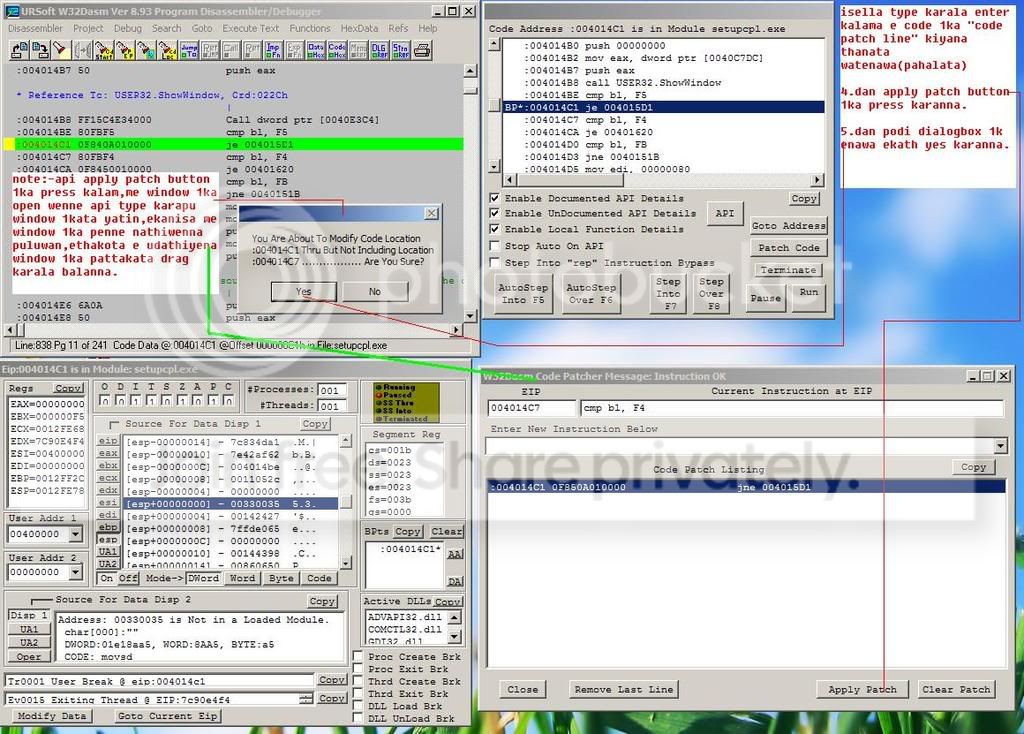Open the Search menu

point(167,28)
